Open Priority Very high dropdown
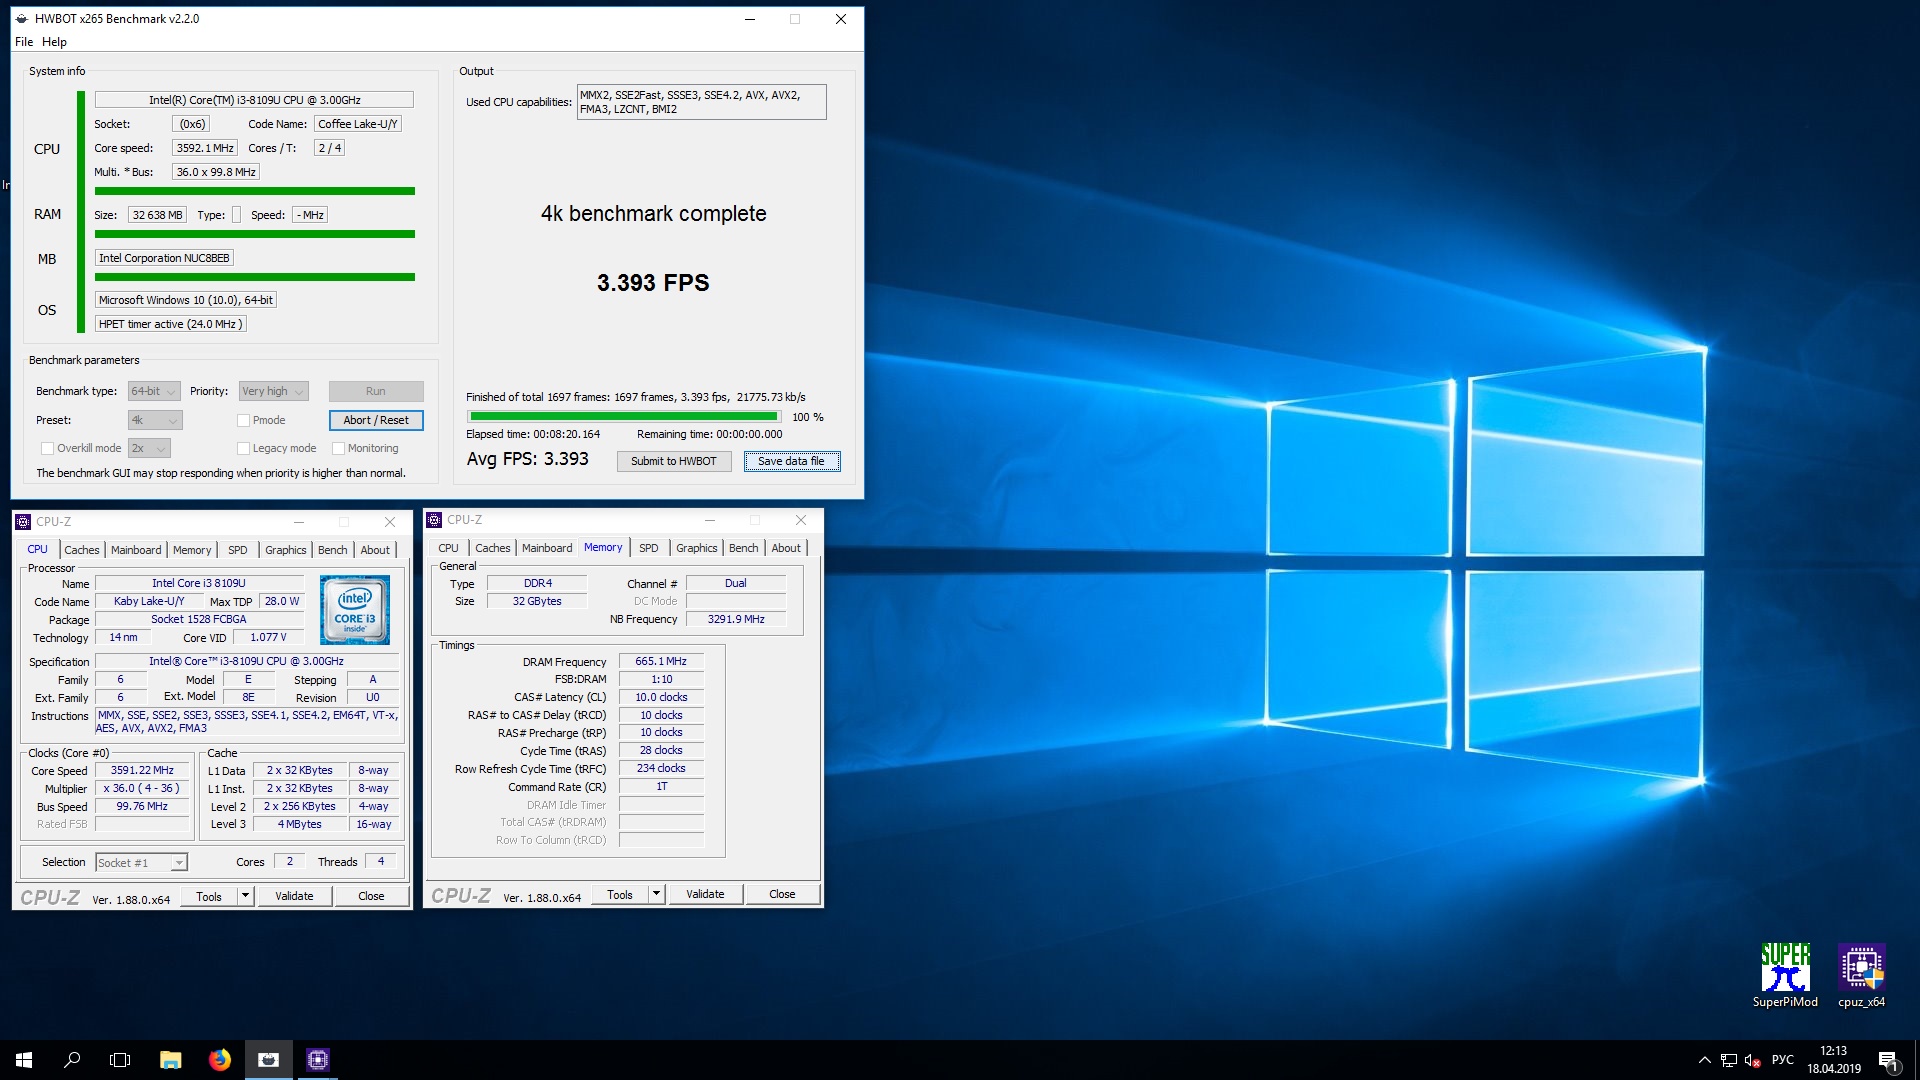This screenshot has width=1920, height=1080. click(273, 392)
